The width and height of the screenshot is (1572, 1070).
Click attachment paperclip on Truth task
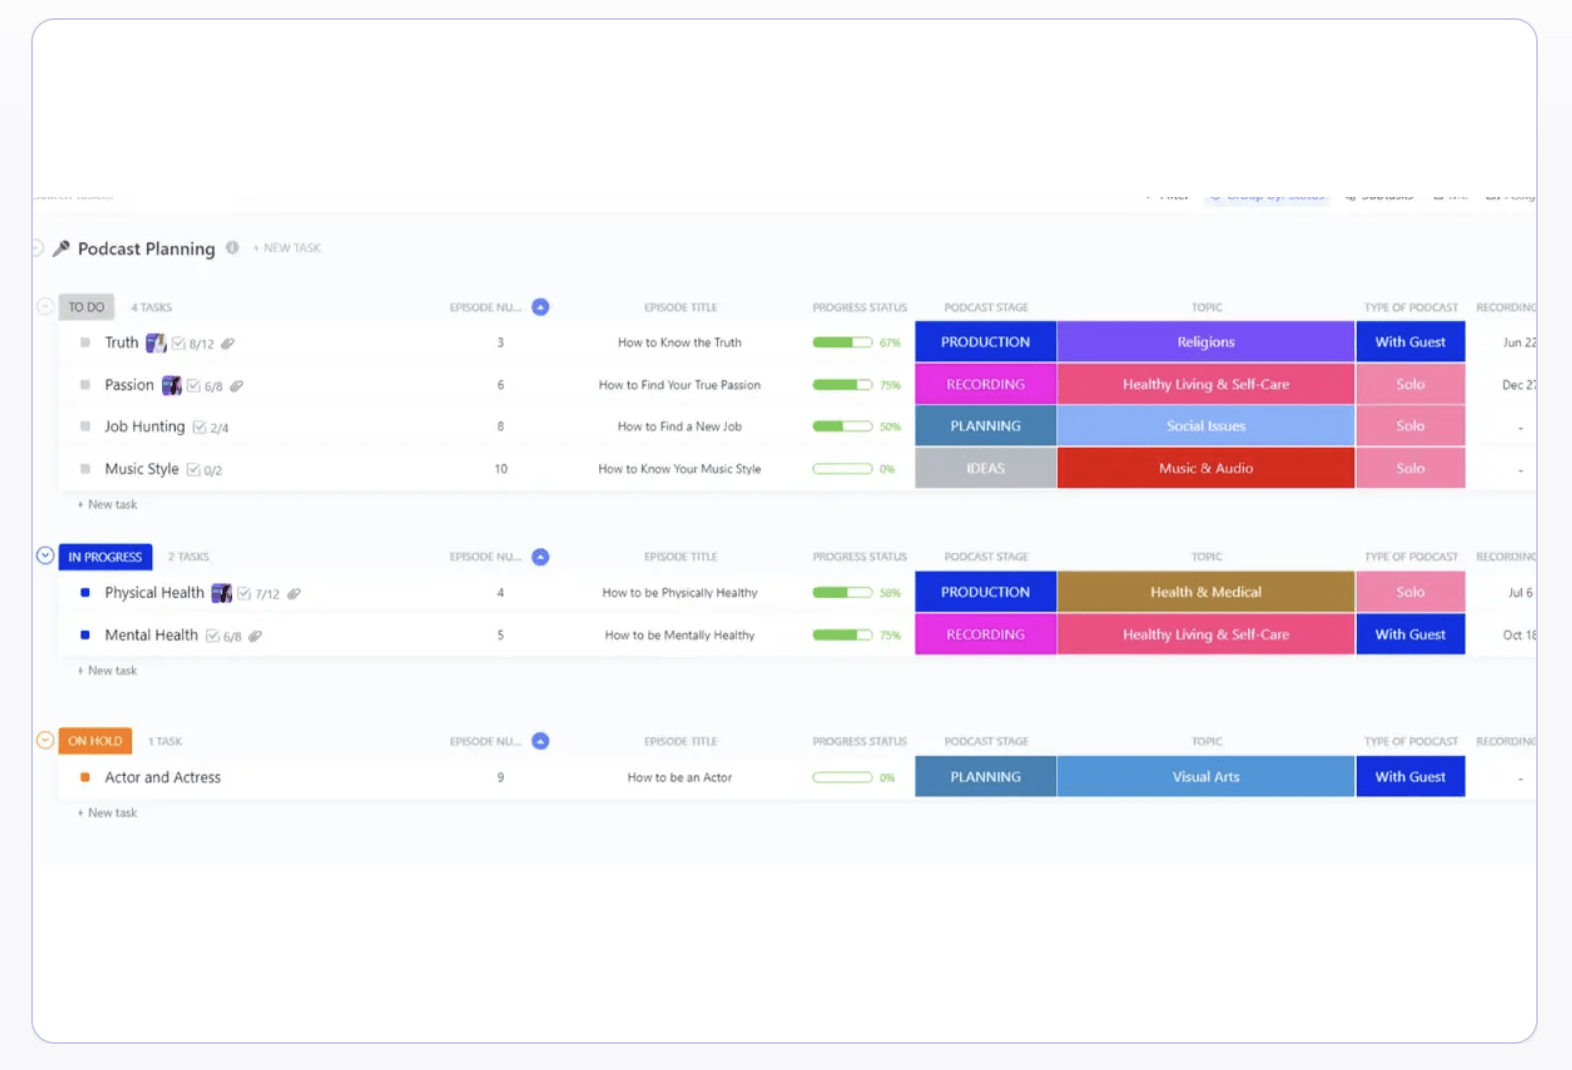[228, 343]
